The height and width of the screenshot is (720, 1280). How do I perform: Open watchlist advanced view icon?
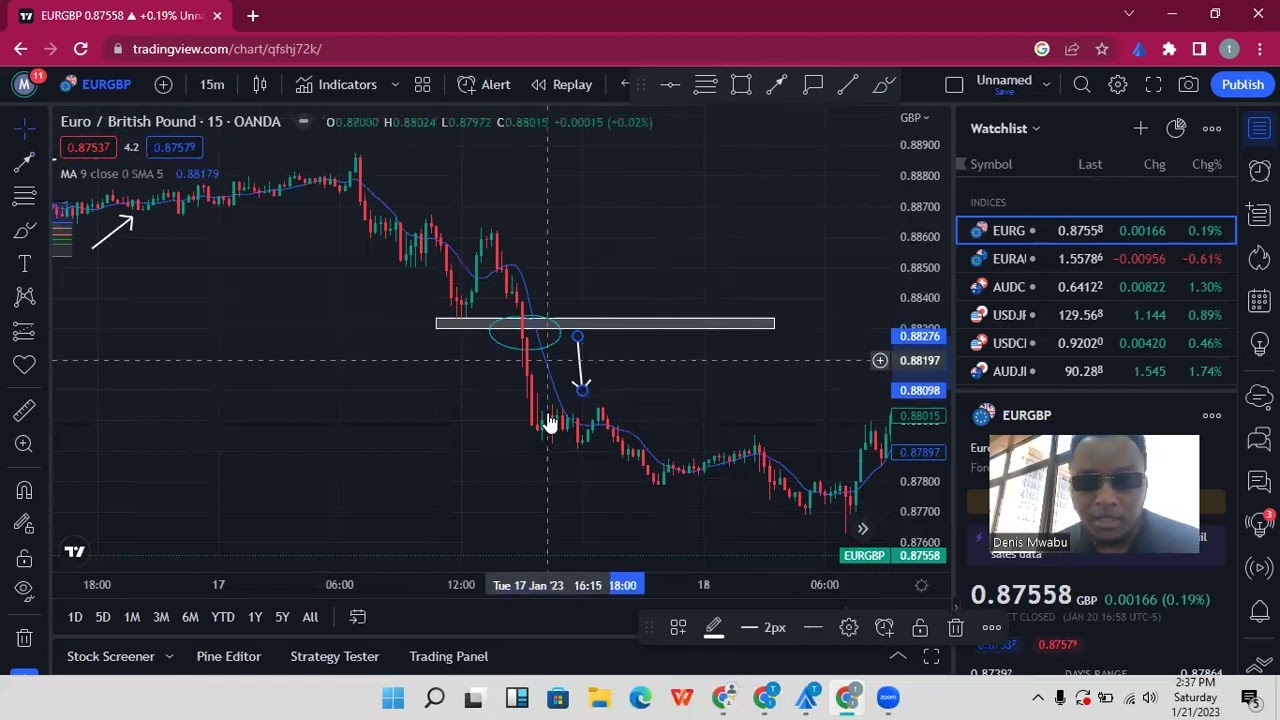[1176, 128]
